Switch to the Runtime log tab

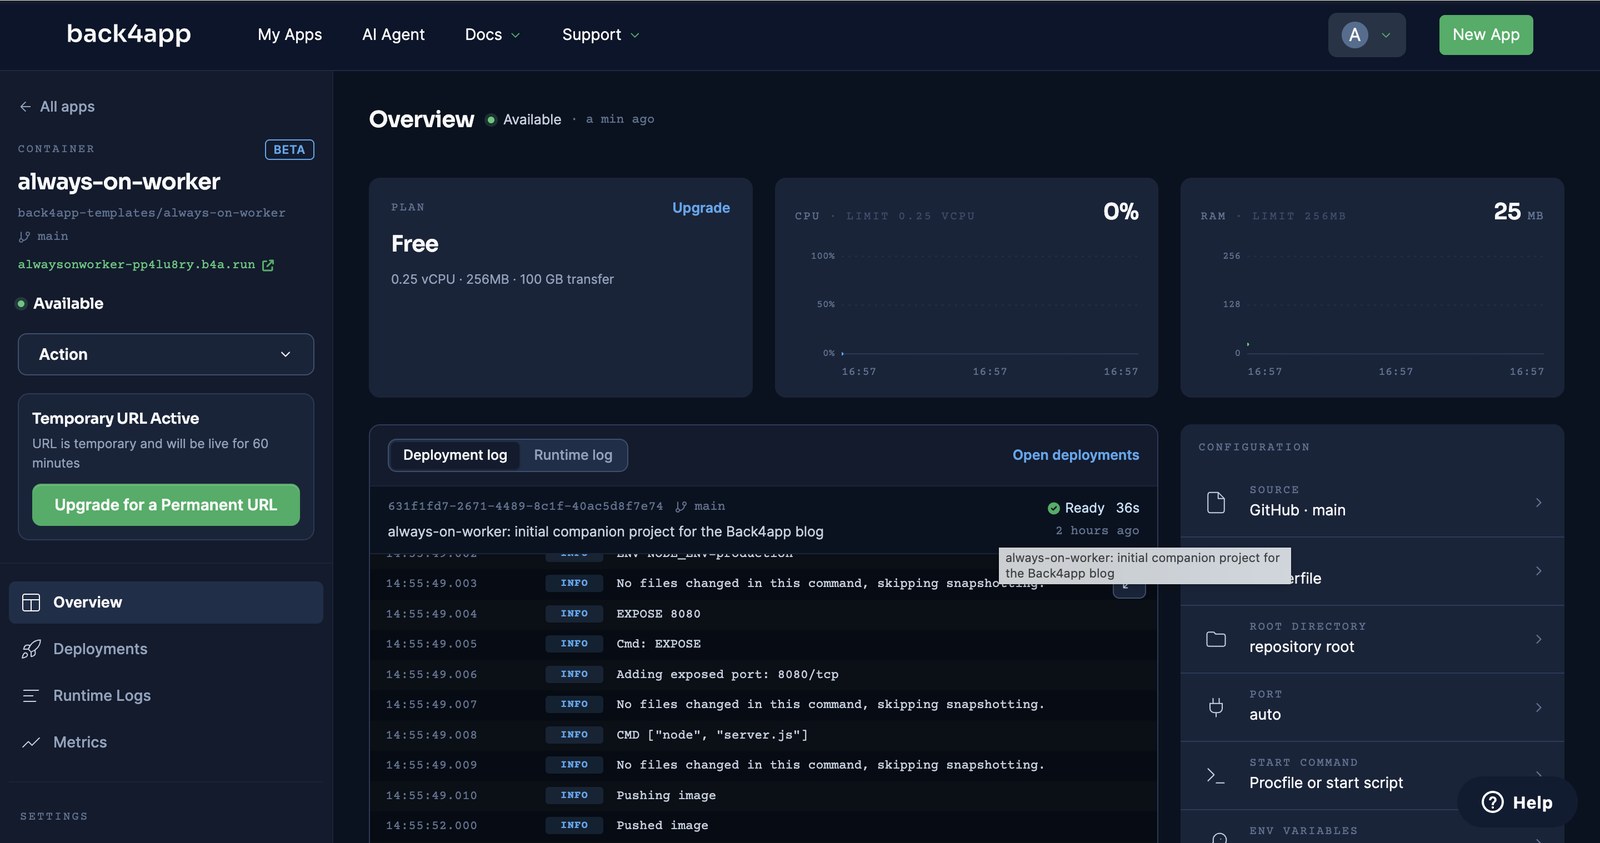coord(573,455)
